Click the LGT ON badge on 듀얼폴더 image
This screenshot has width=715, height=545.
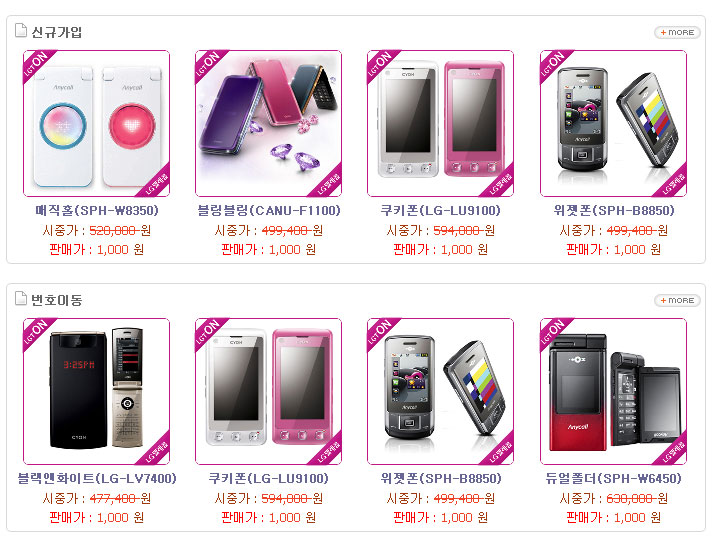[x=554, y=332]
